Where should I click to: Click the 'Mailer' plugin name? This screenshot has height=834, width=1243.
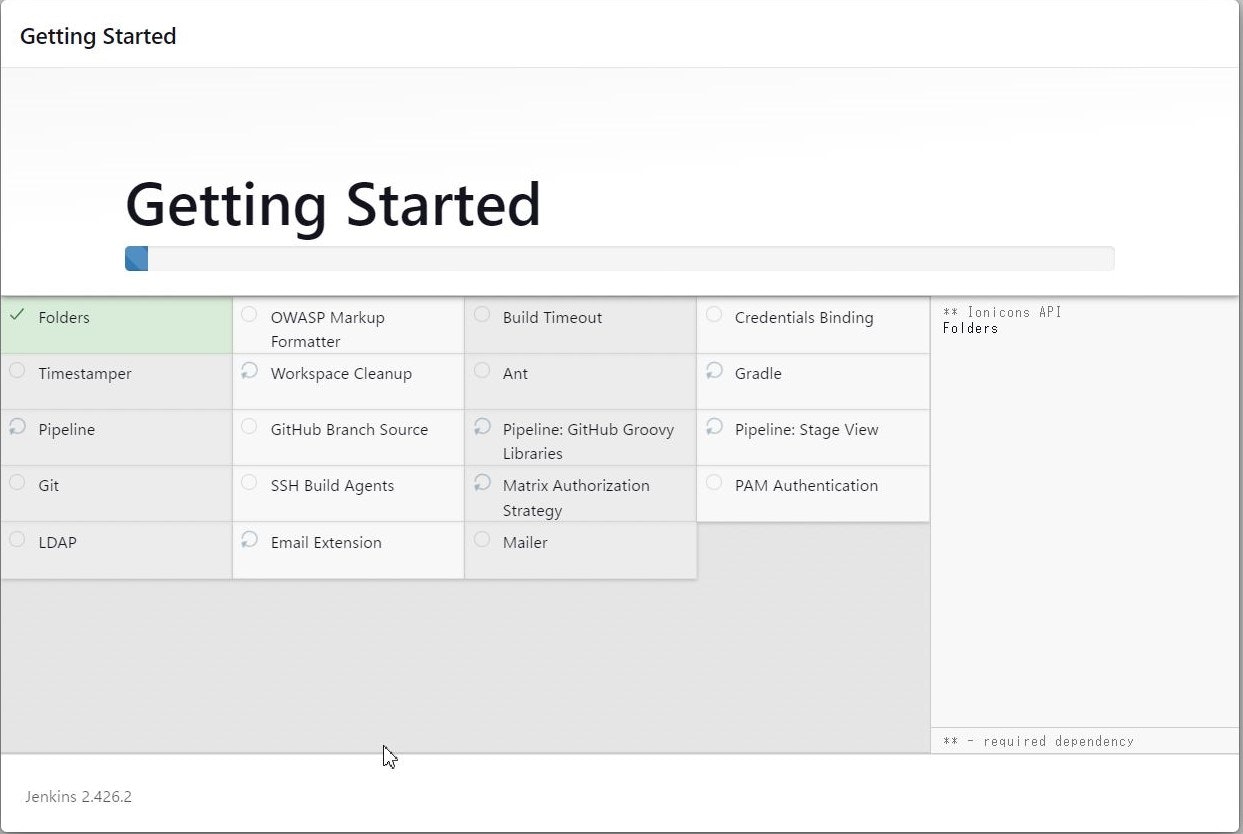click(525, 542)
